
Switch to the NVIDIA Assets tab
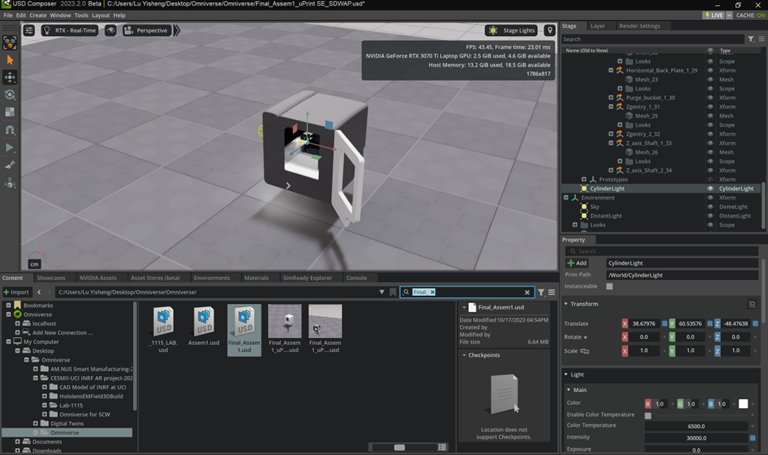[98, 278]
